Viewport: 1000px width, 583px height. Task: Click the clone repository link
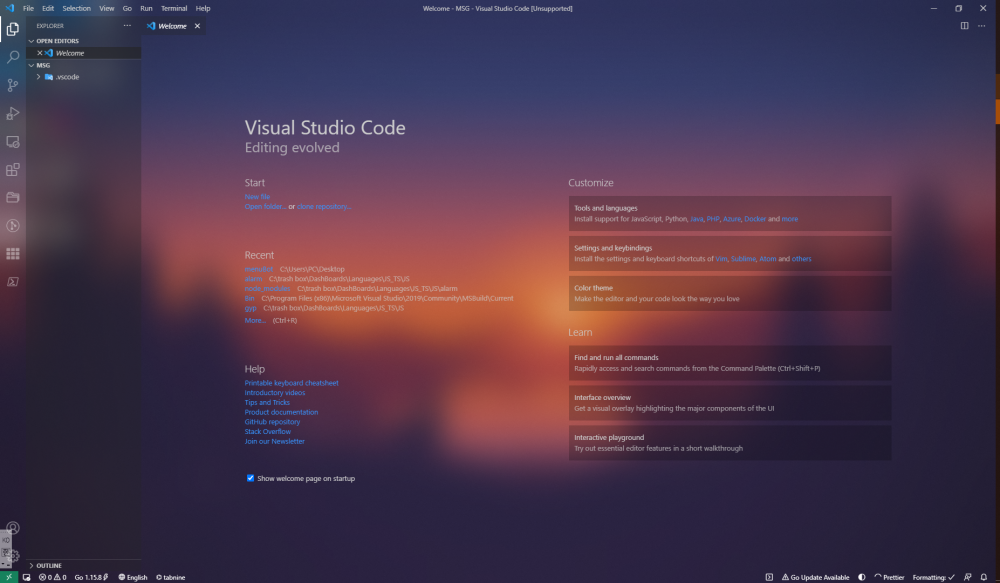click(x=324, y=206)
